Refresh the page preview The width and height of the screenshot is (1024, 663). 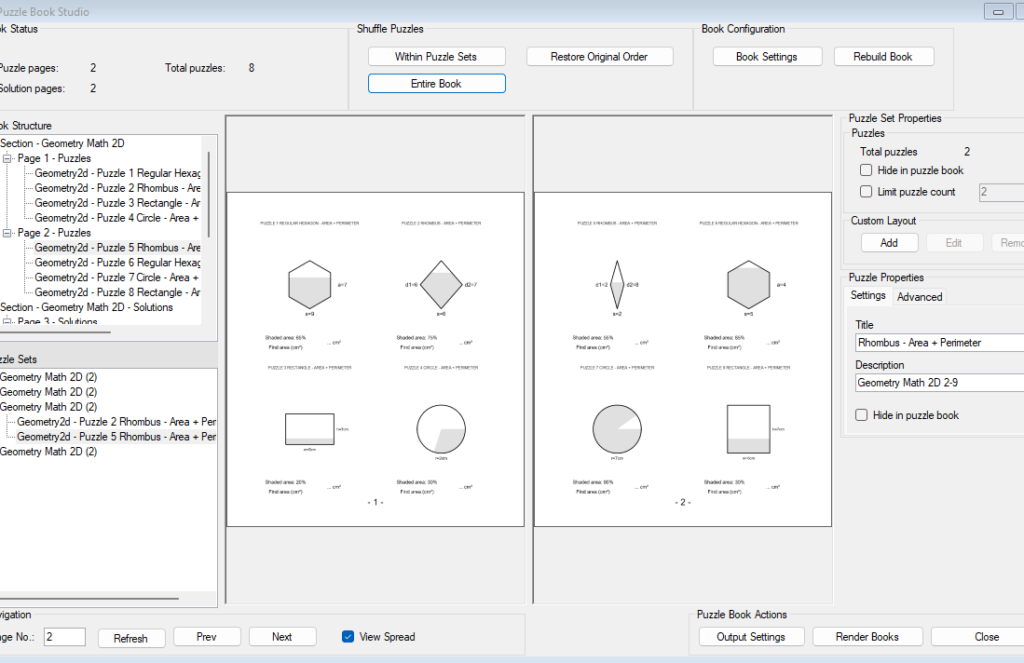(x=131, y=638)
